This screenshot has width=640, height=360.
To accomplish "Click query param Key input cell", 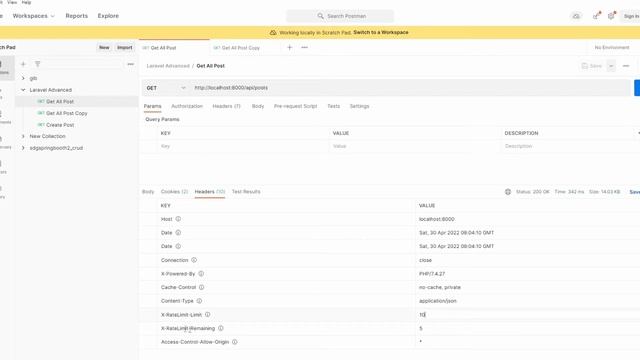I will click(x=243, y=146).
